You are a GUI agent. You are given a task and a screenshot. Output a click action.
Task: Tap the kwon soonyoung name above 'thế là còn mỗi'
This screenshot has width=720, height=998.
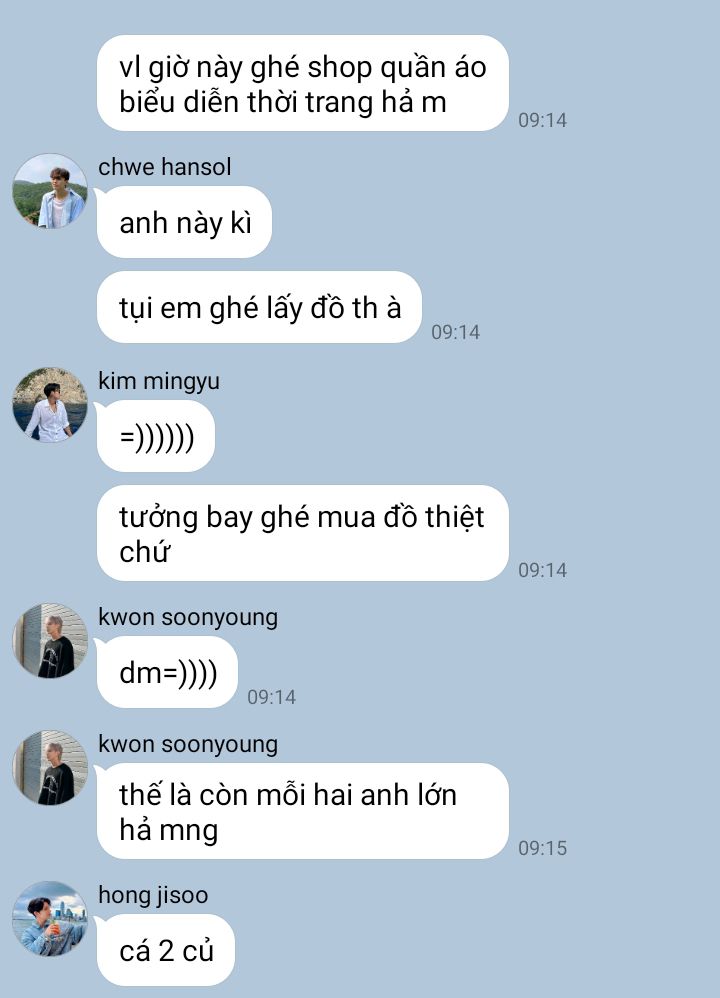coord(188,744)
